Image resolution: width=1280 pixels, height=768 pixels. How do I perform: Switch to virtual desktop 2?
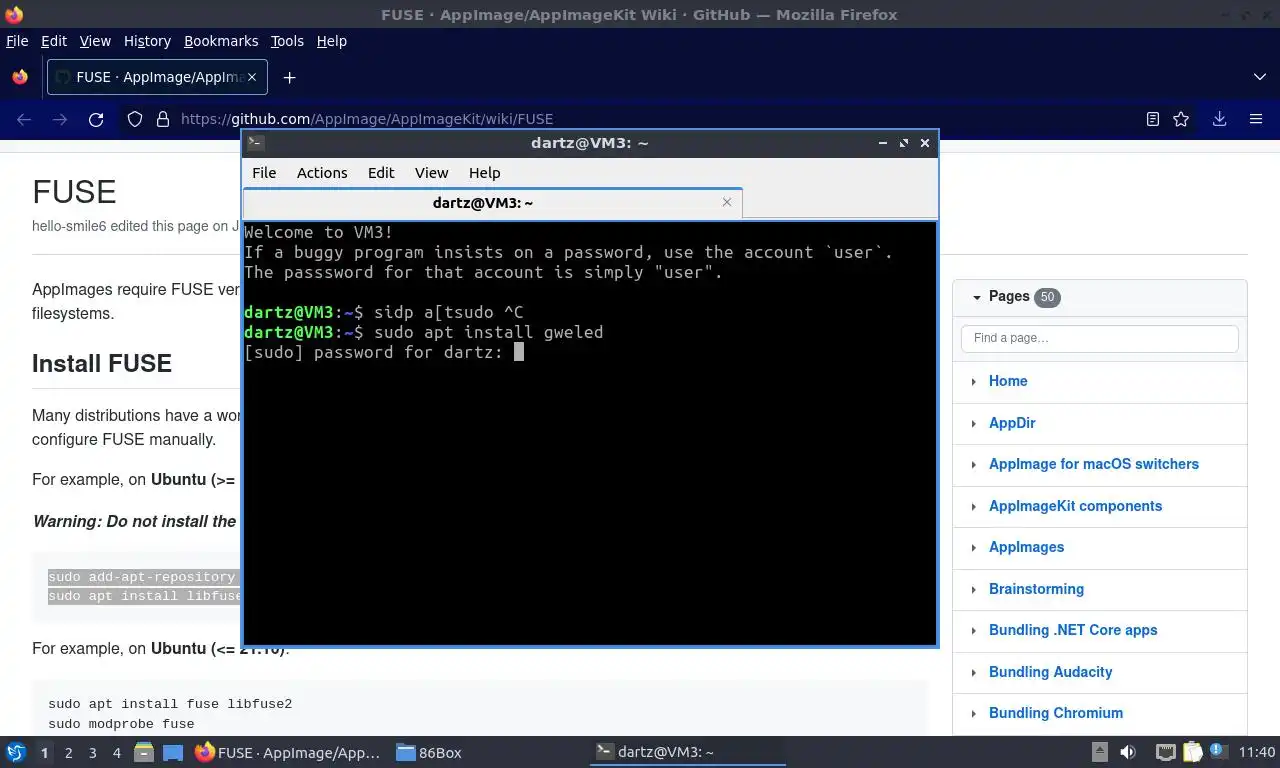[x=68, y=752]
